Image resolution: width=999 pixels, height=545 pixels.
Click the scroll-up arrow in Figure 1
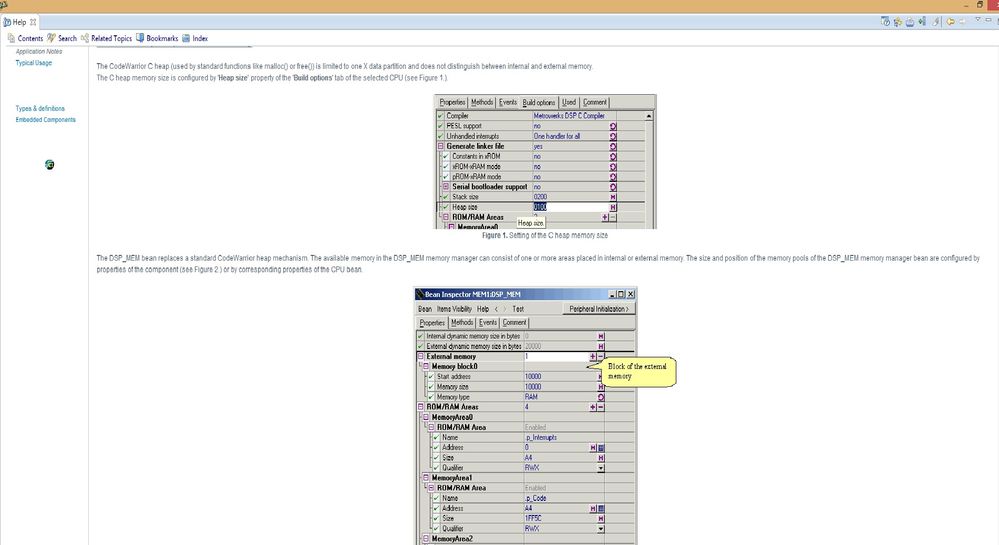point(649,116)
